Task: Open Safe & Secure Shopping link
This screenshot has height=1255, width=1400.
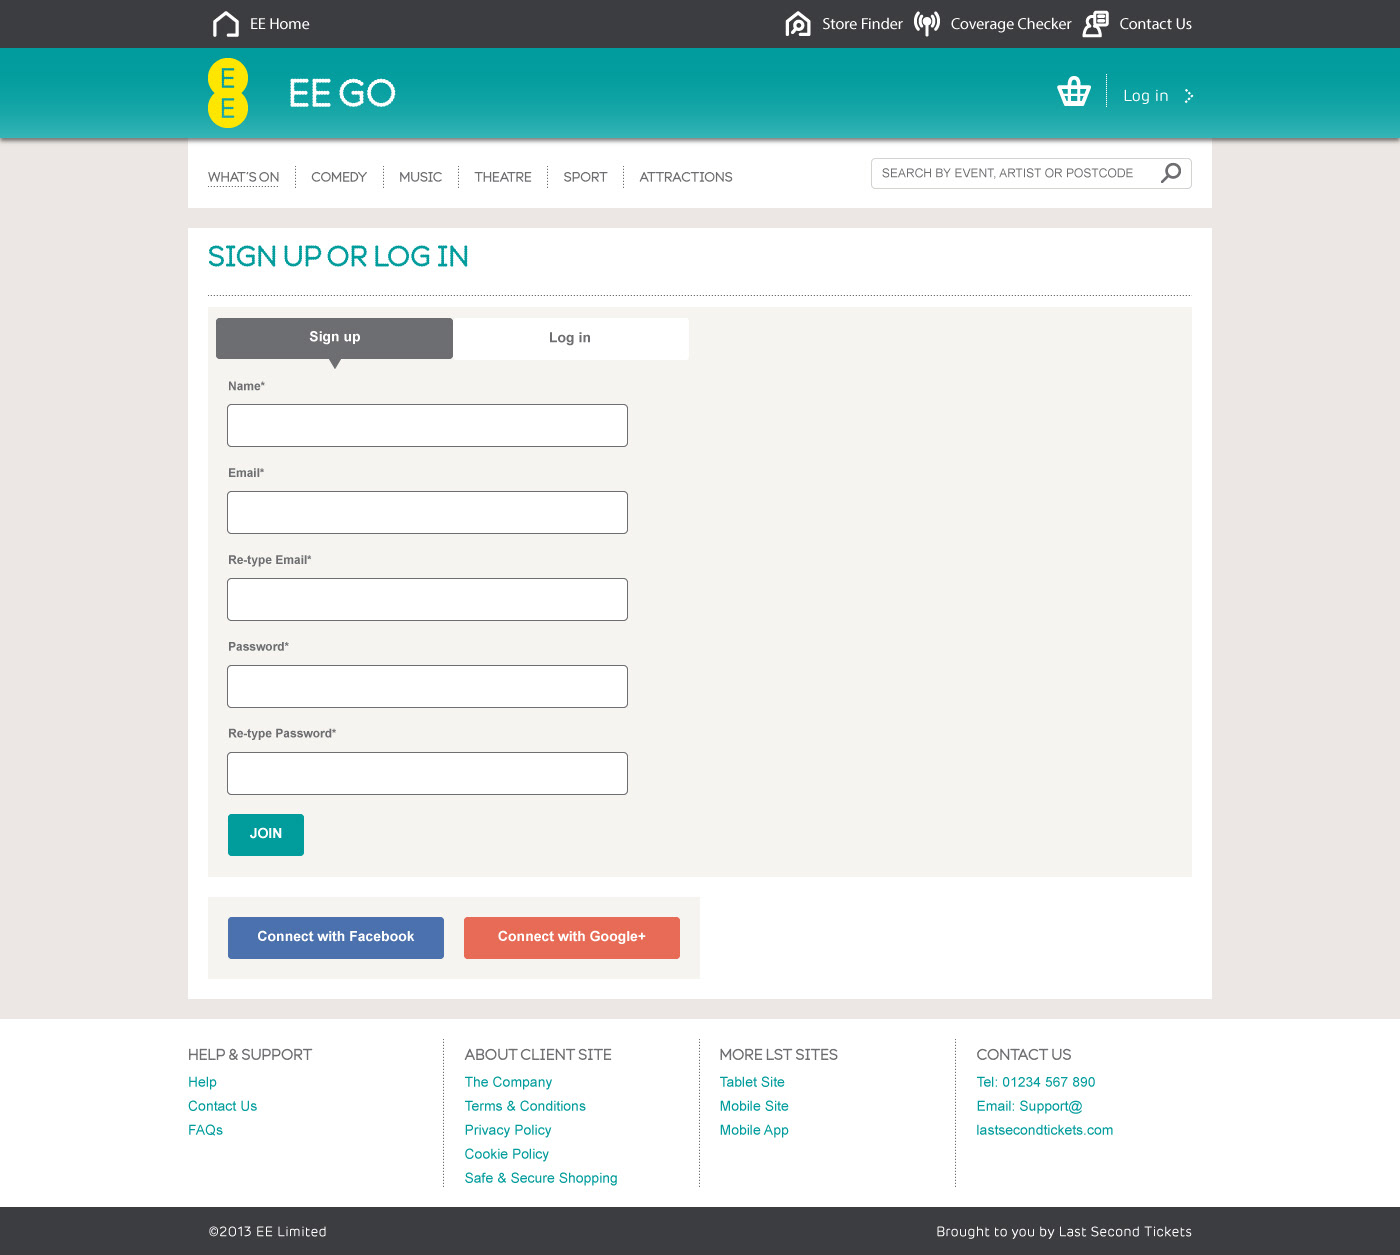Action: pyautogui.click(x=541, y=1178)
